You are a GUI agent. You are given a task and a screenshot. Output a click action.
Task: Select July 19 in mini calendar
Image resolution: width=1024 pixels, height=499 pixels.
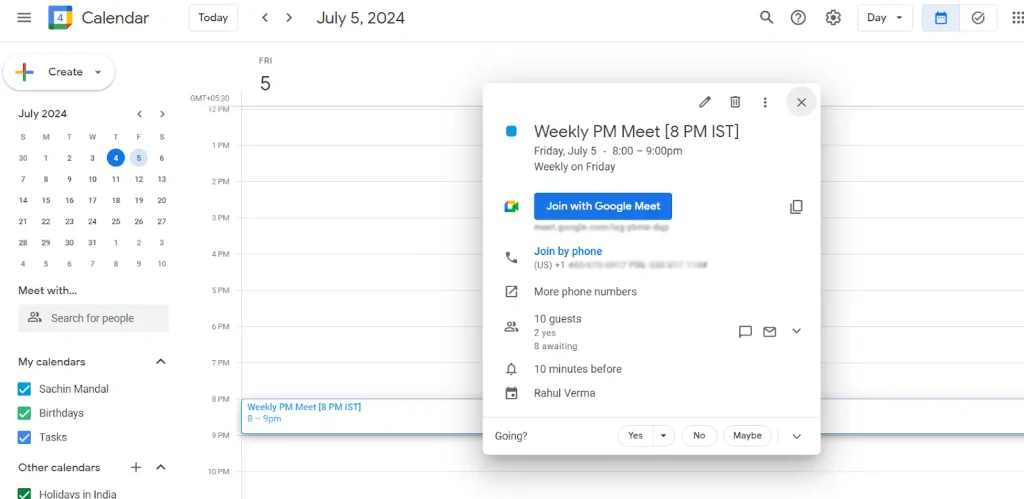138,201
